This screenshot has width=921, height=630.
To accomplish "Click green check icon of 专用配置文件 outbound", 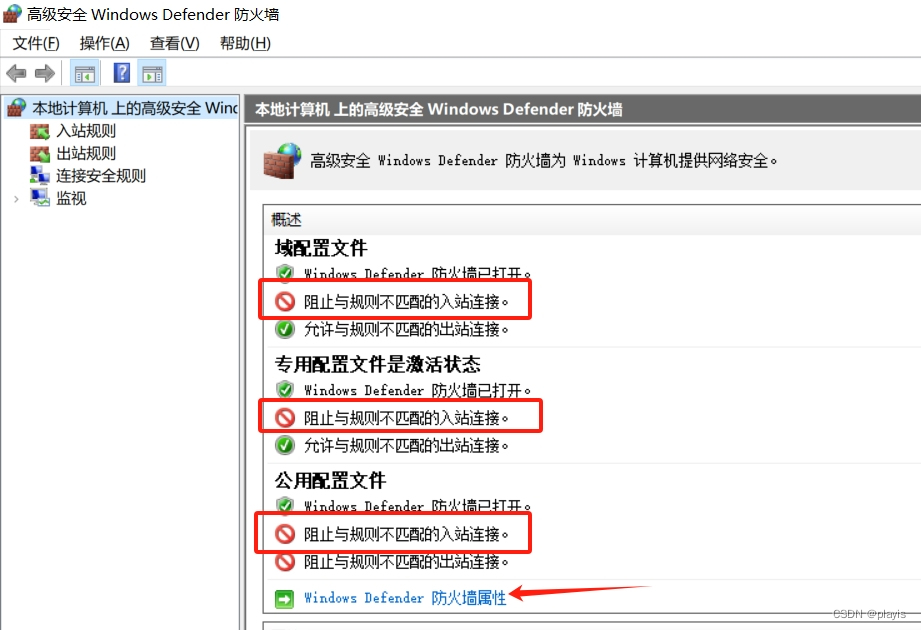I will pyautogui.click(x=285, y=445).
